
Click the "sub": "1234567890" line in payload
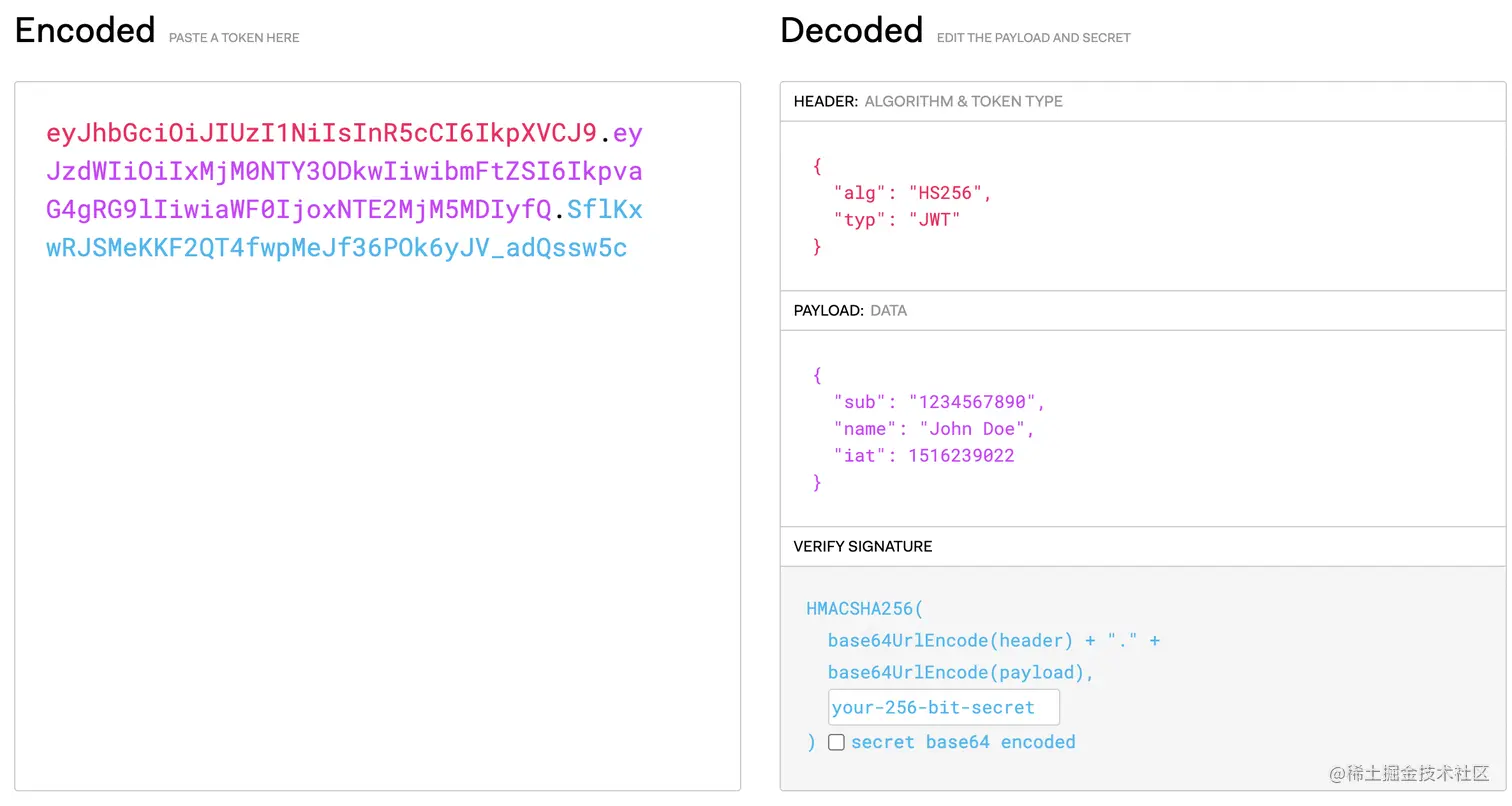(939, 402)
